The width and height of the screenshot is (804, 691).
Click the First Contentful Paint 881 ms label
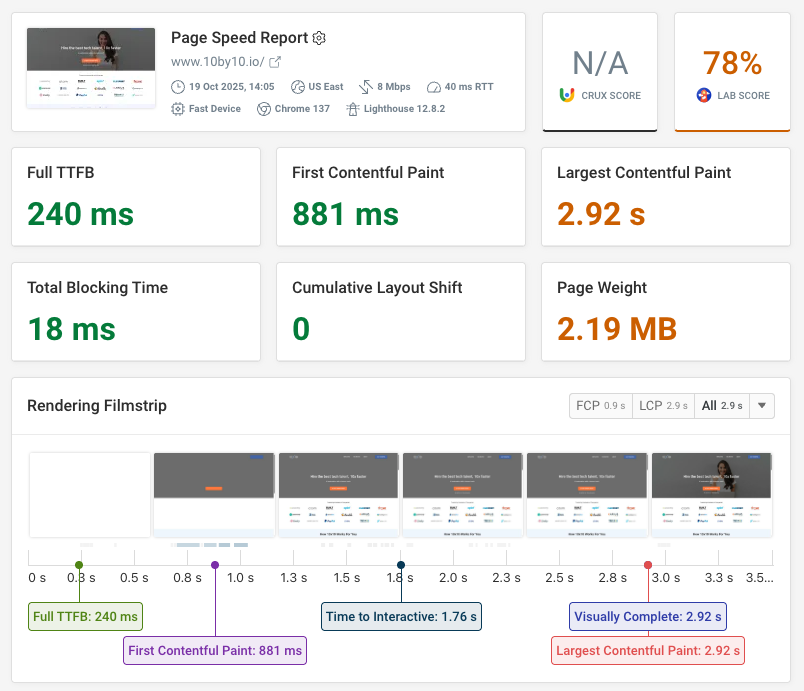coord(215,650)
